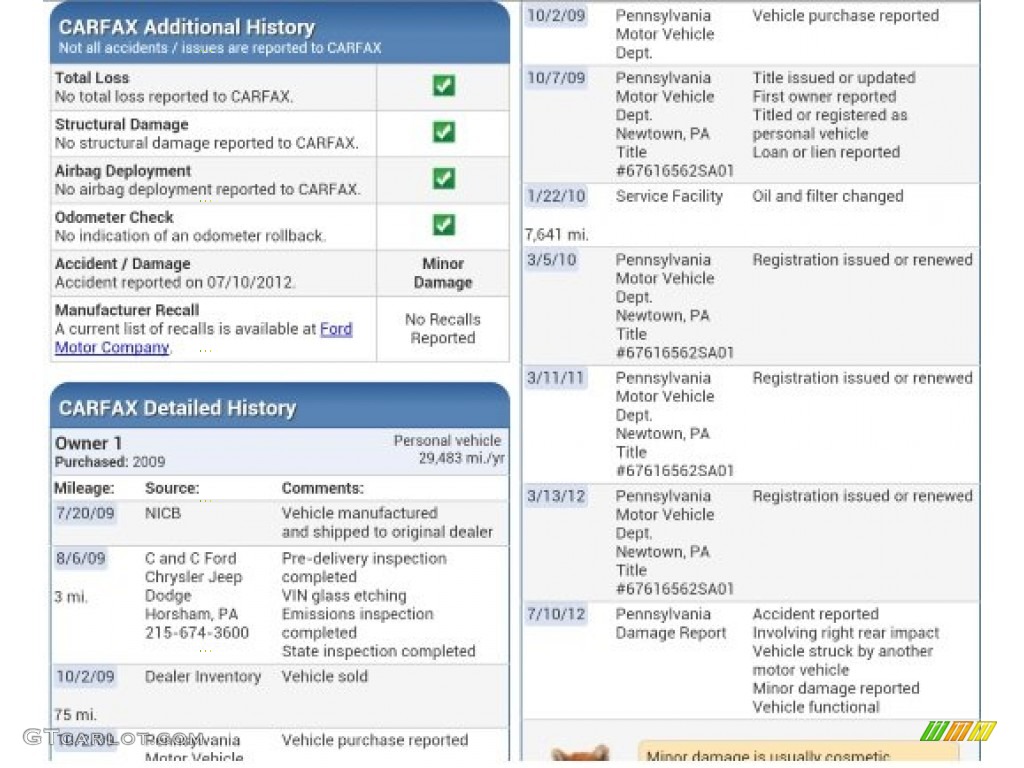Click the Minor Damage status cell

pos(443,273)
